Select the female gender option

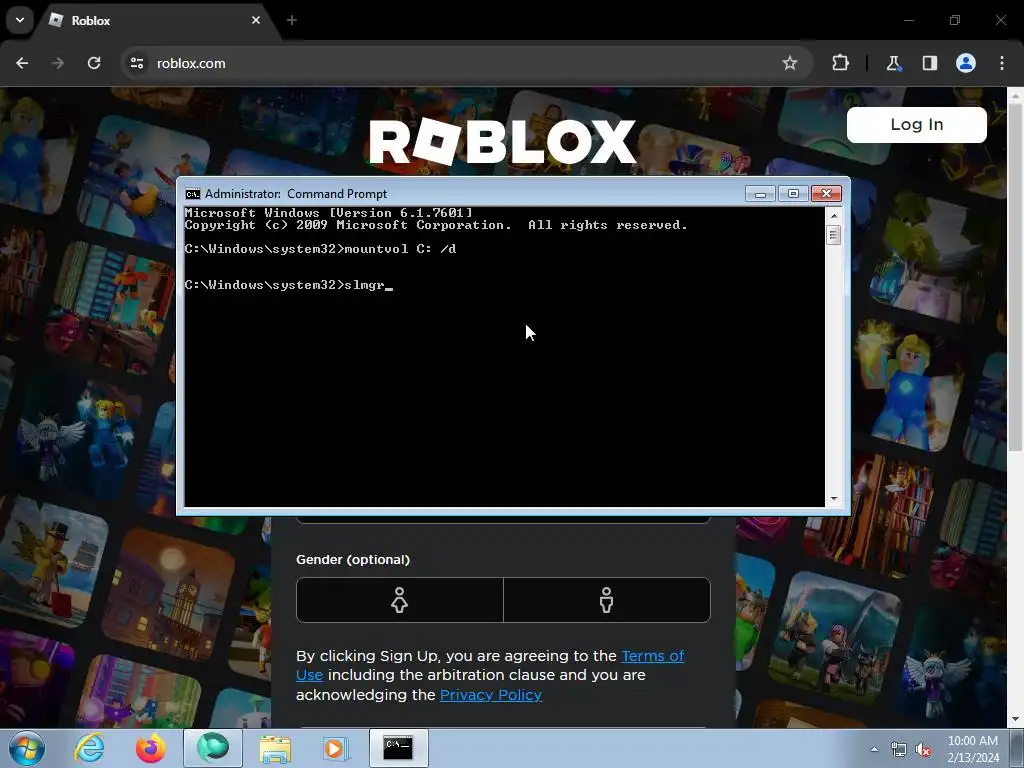[x=400, y=600]
